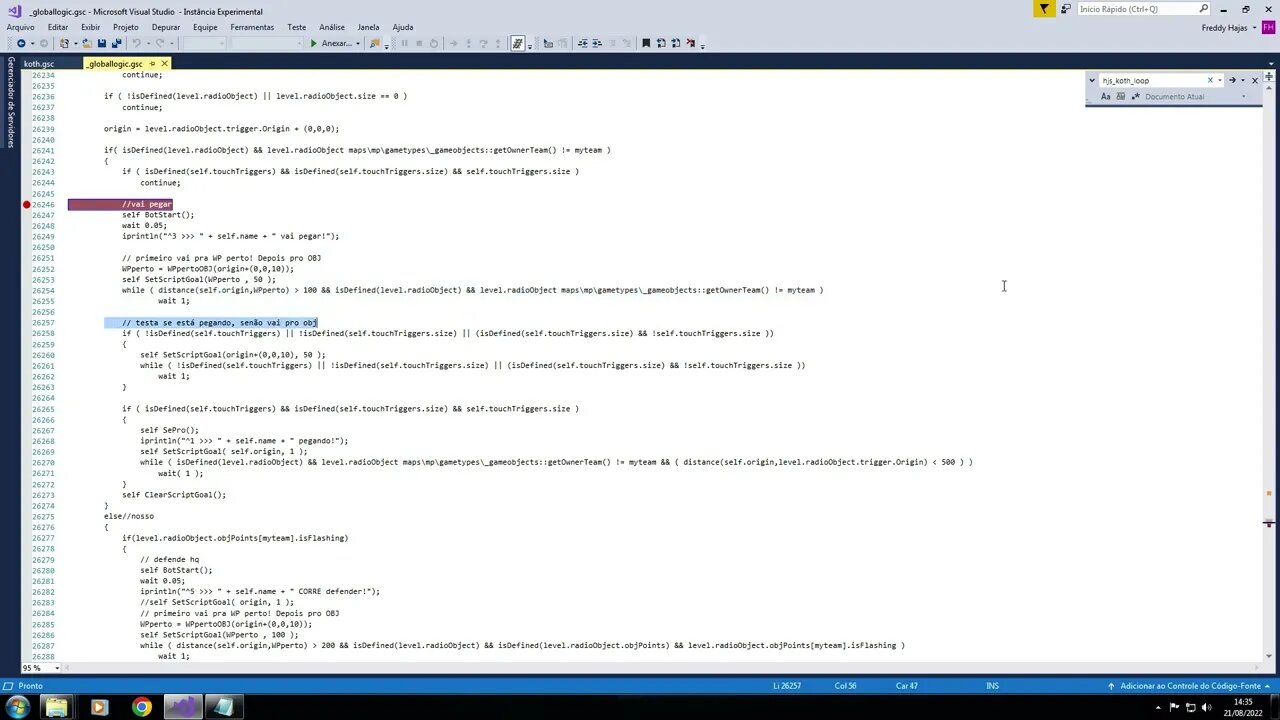Screen dimensions: 1280x720
Task: Toggle regular expressions in find box
Action: [1136, 97]
